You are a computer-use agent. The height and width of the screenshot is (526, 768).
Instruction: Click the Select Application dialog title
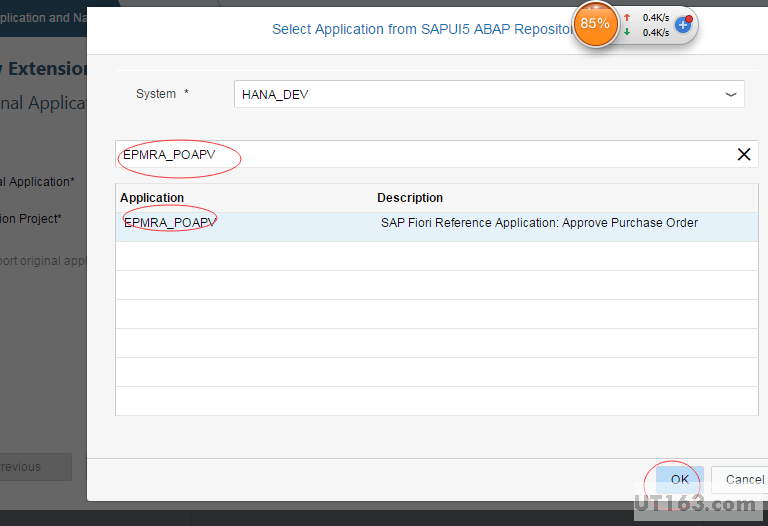(x=420, y=30)
